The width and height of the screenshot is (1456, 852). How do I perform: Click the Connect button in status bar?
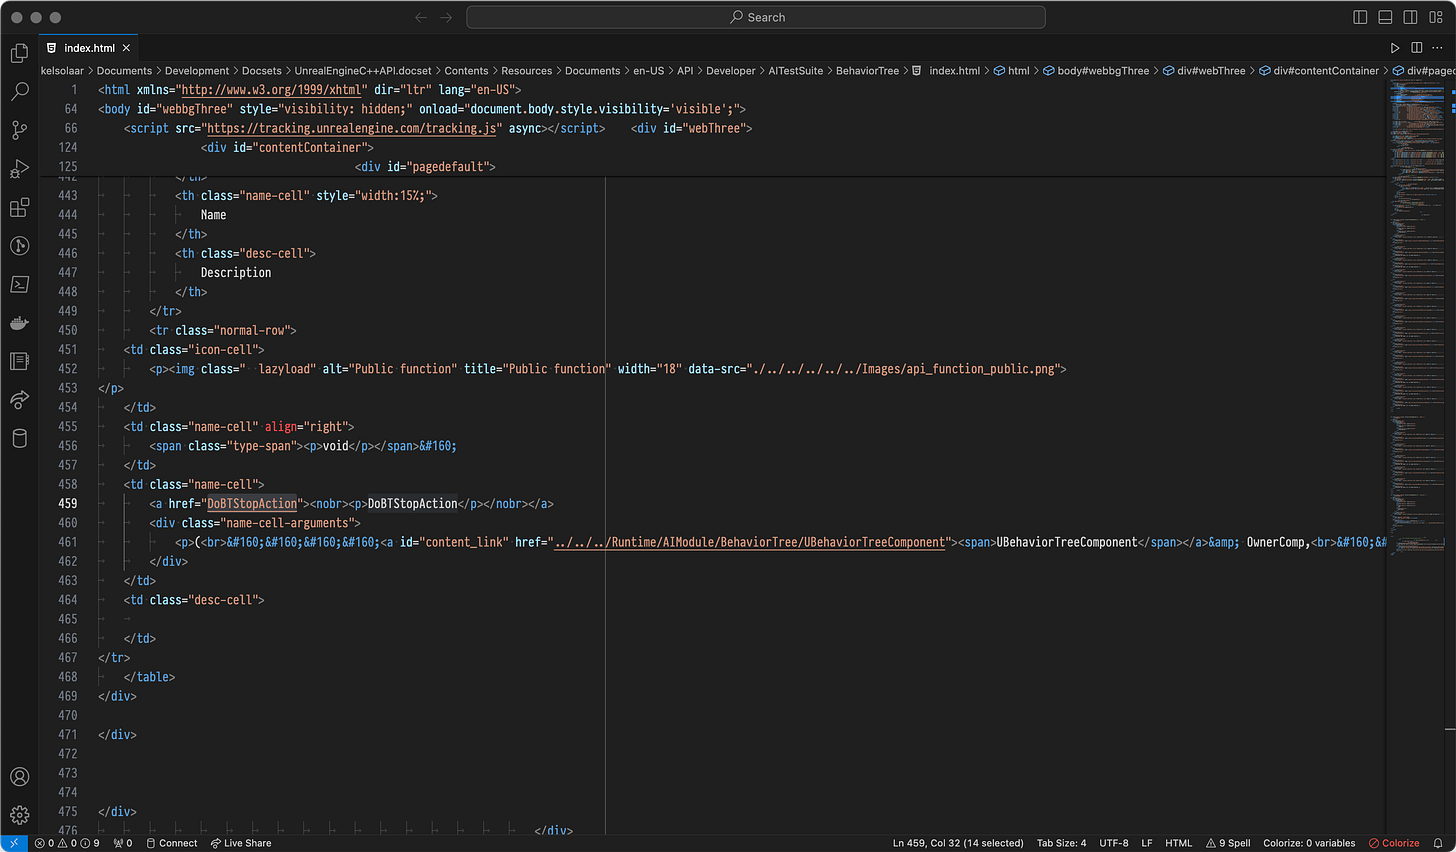[172, 843]
